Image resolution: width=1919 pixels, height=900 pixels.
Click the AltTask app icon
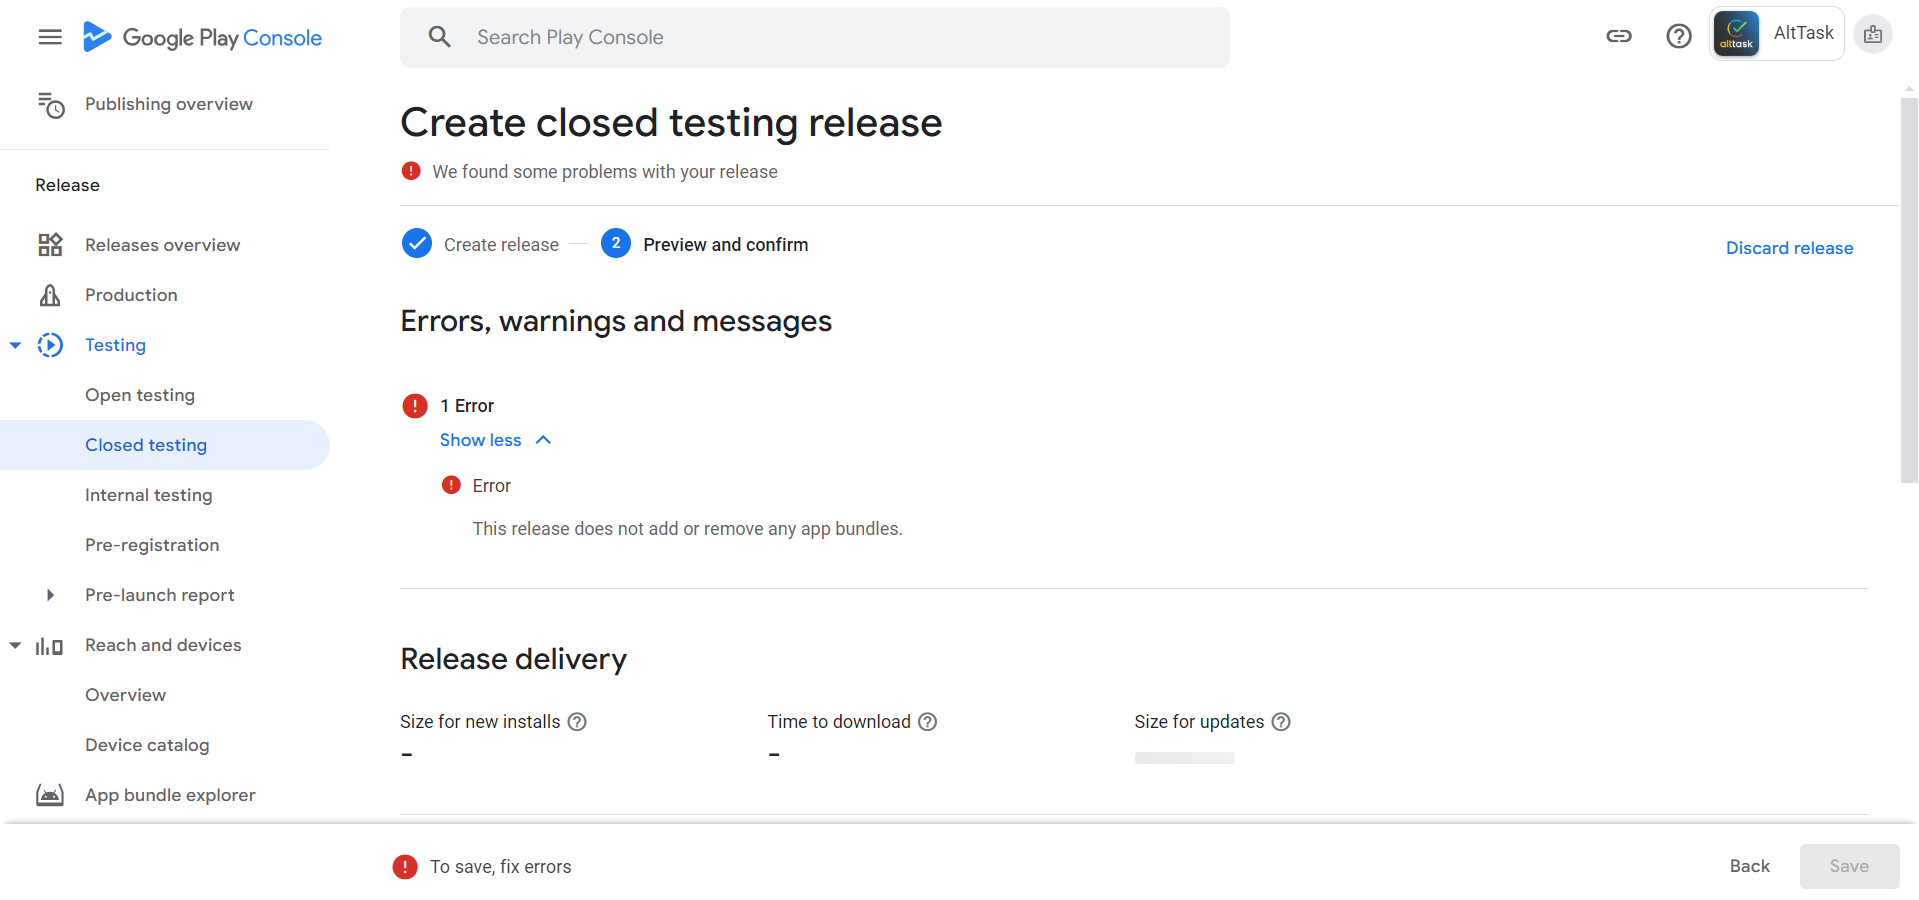[1737, 34]
